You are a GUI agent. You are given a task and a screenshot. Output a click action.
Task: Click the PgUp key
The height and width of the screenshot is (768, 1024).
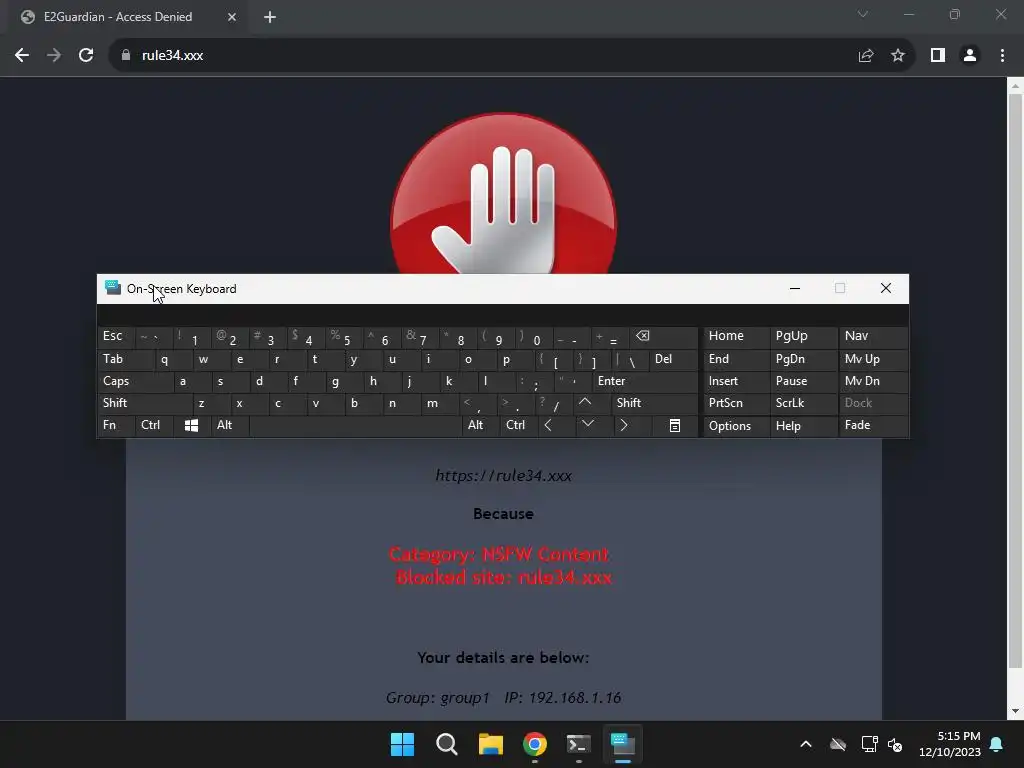(x=803, y=336)
